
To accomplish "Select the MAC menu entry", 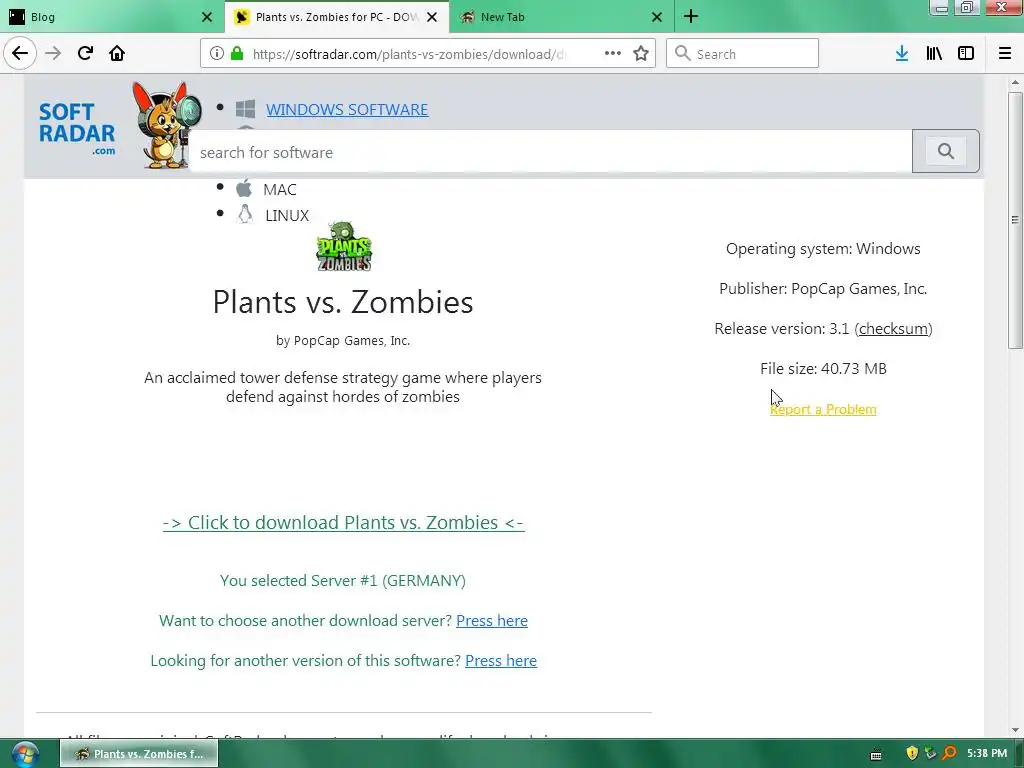I will click(x=280, y=189).
